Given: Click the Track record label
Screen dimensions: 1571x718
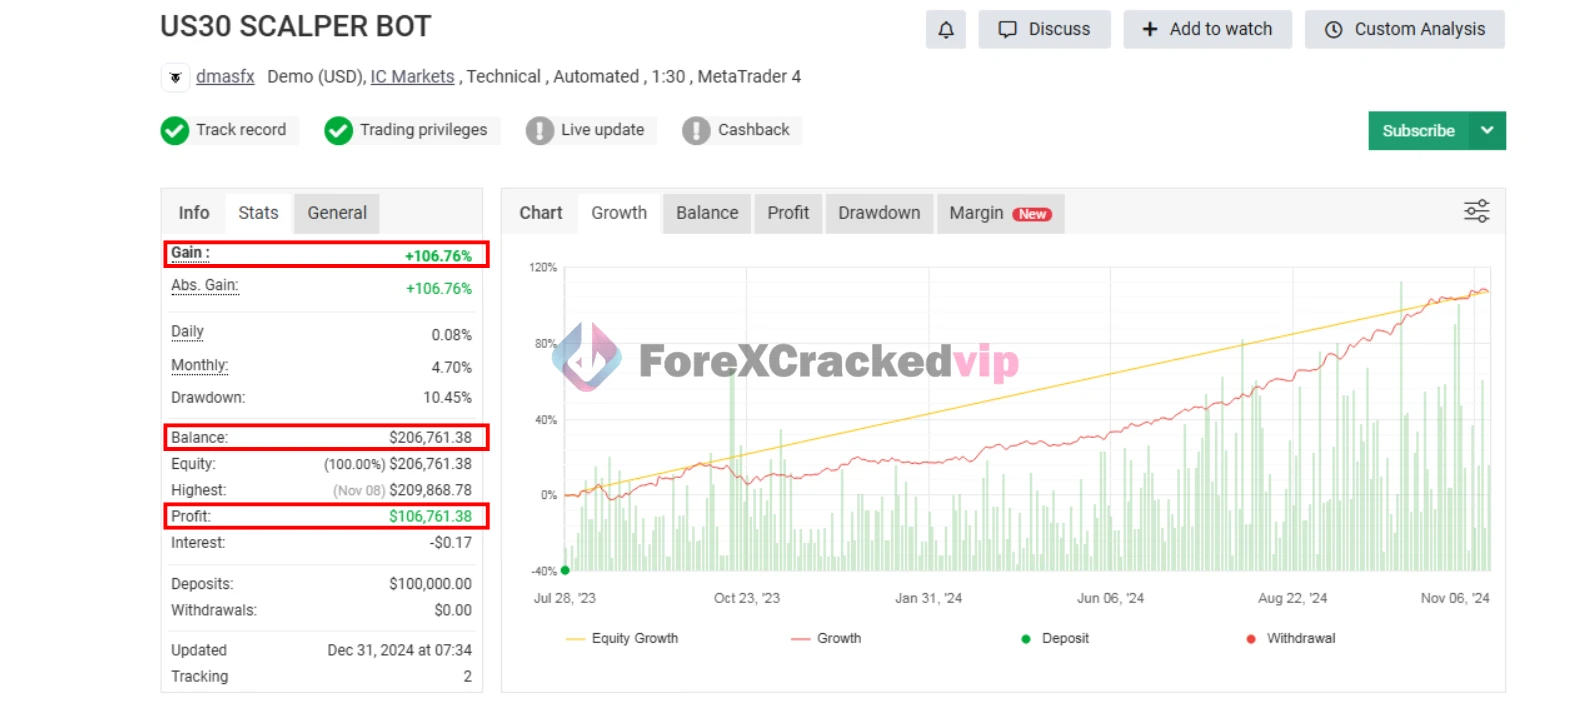Looking at the screenshot, I should click(241, 130).
